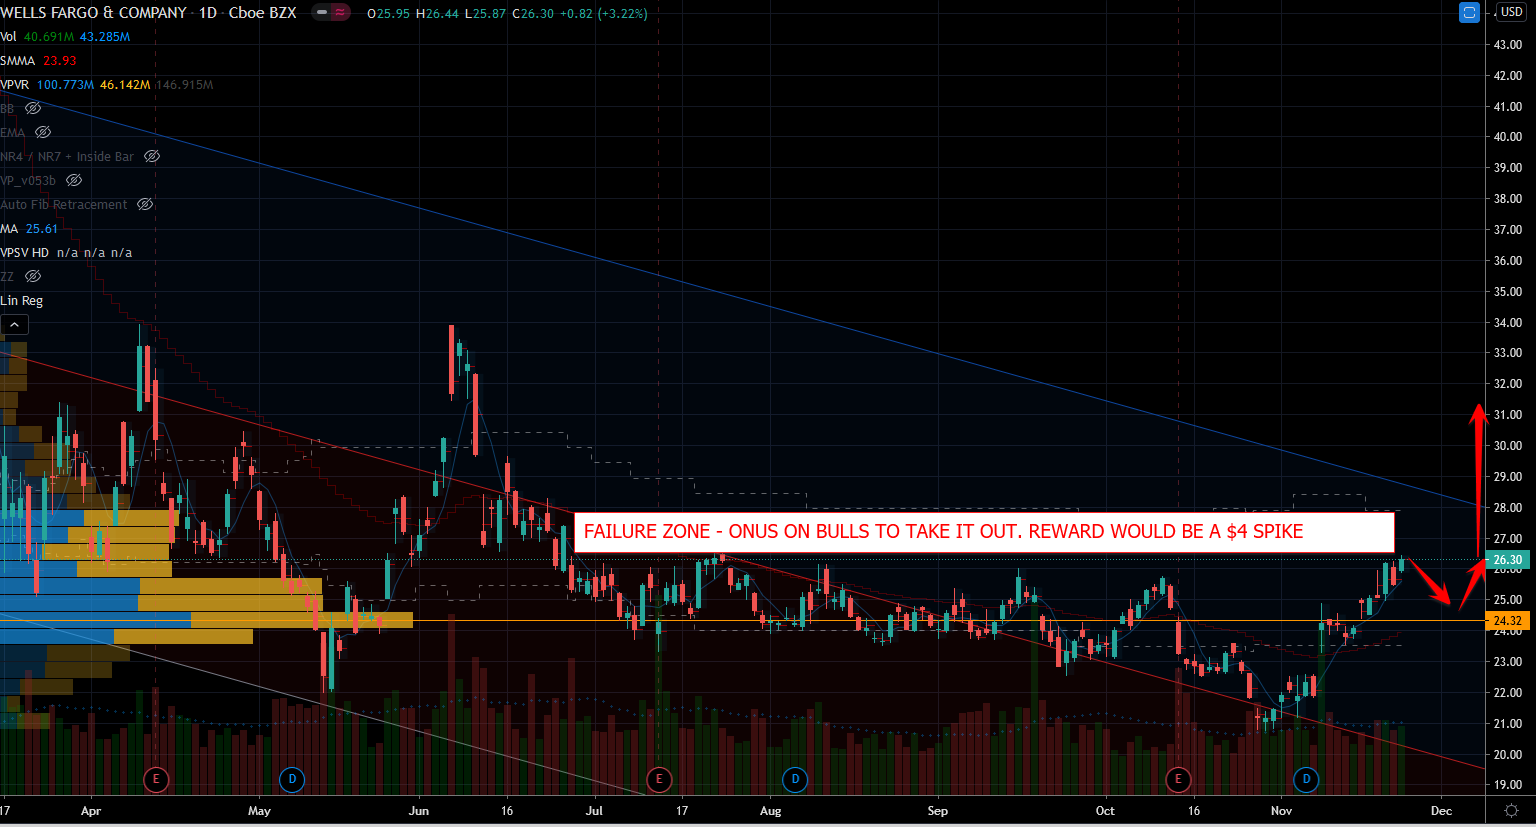Open the USD currency selector
This screenshot has width=1536, height=827.
coord(1512,12)
